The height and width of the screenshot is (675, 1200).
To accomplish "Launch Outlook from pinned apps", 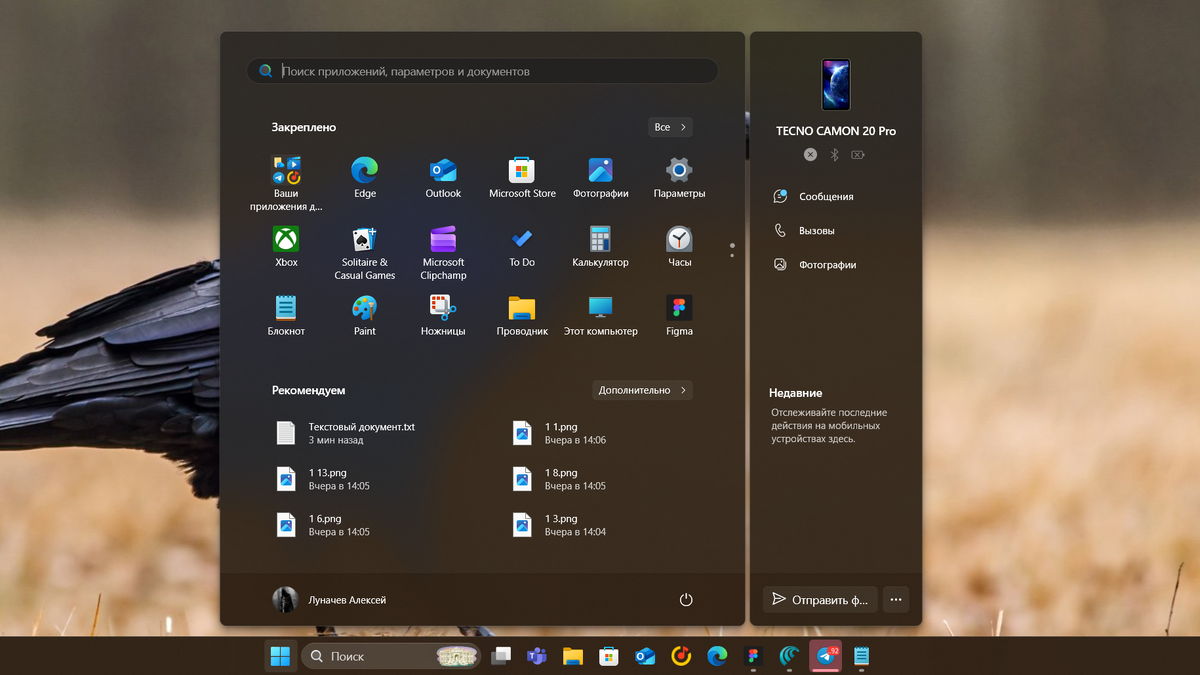I will pos(443,177).
